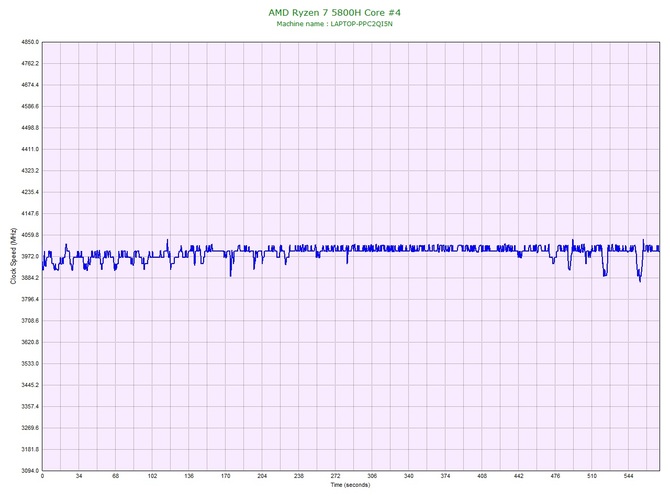Click the 4498.8 y-axis value
The width and height of the screenshot is (670, 502).
[x=30, y=128]
